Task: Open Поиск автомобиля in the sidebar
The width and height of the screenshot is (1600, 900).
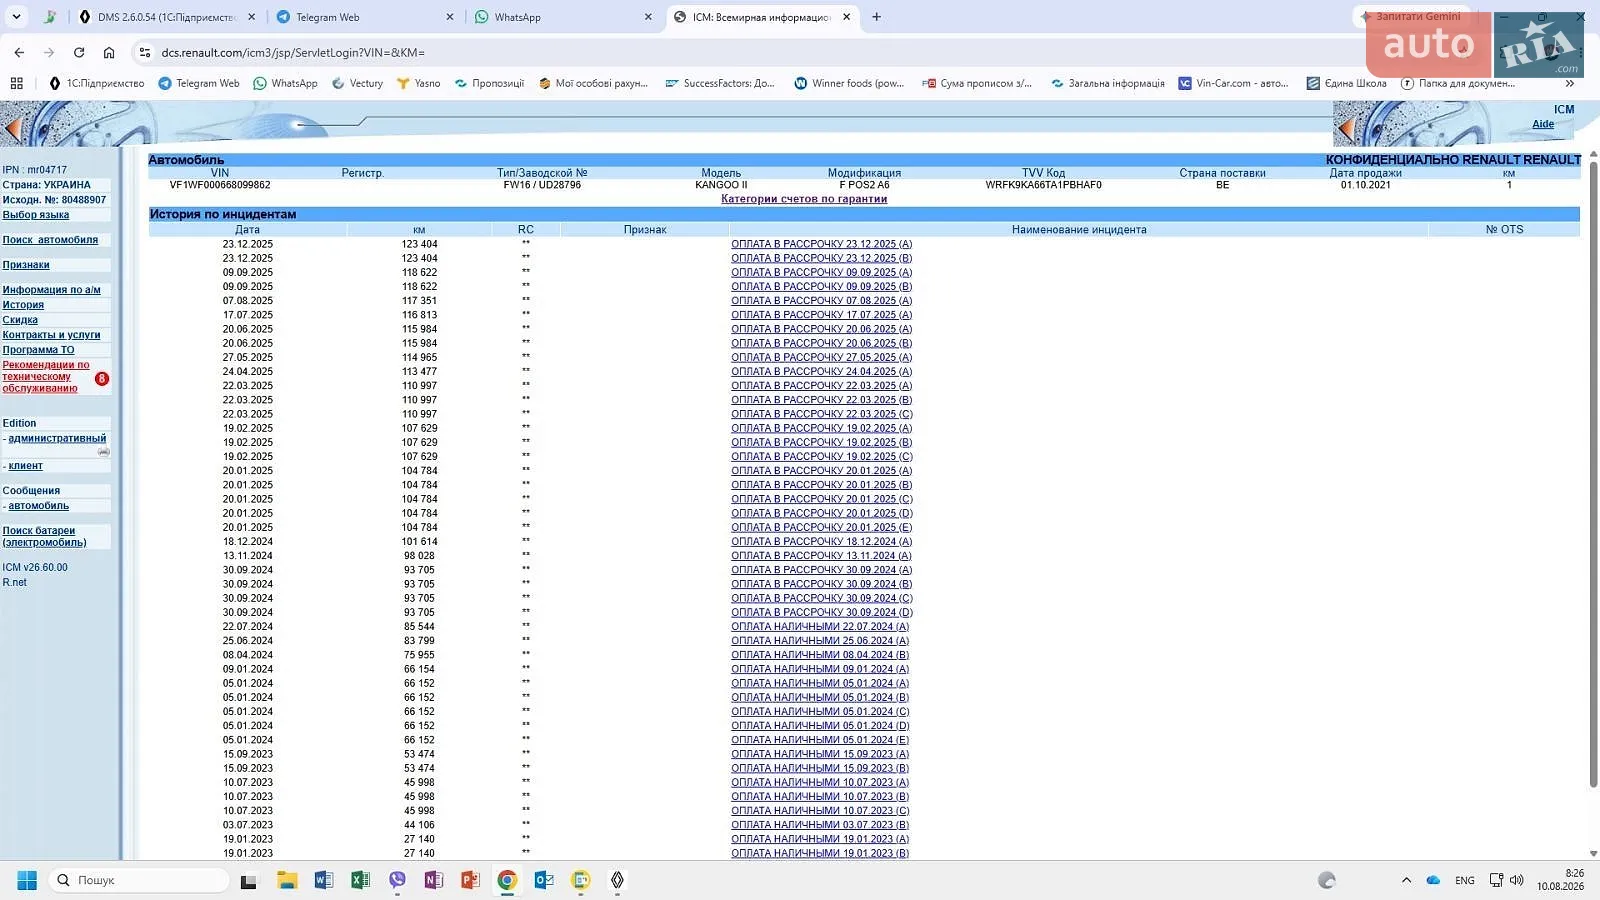Action: 50,240
